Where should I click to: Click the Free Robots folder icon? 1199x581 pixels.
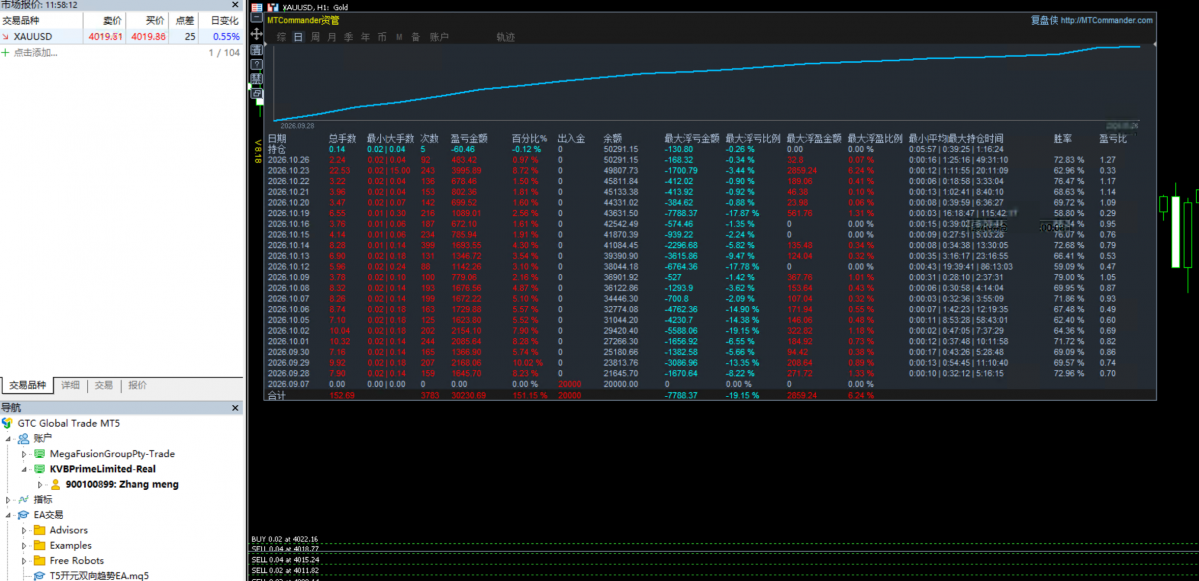[x=39, y=560]
